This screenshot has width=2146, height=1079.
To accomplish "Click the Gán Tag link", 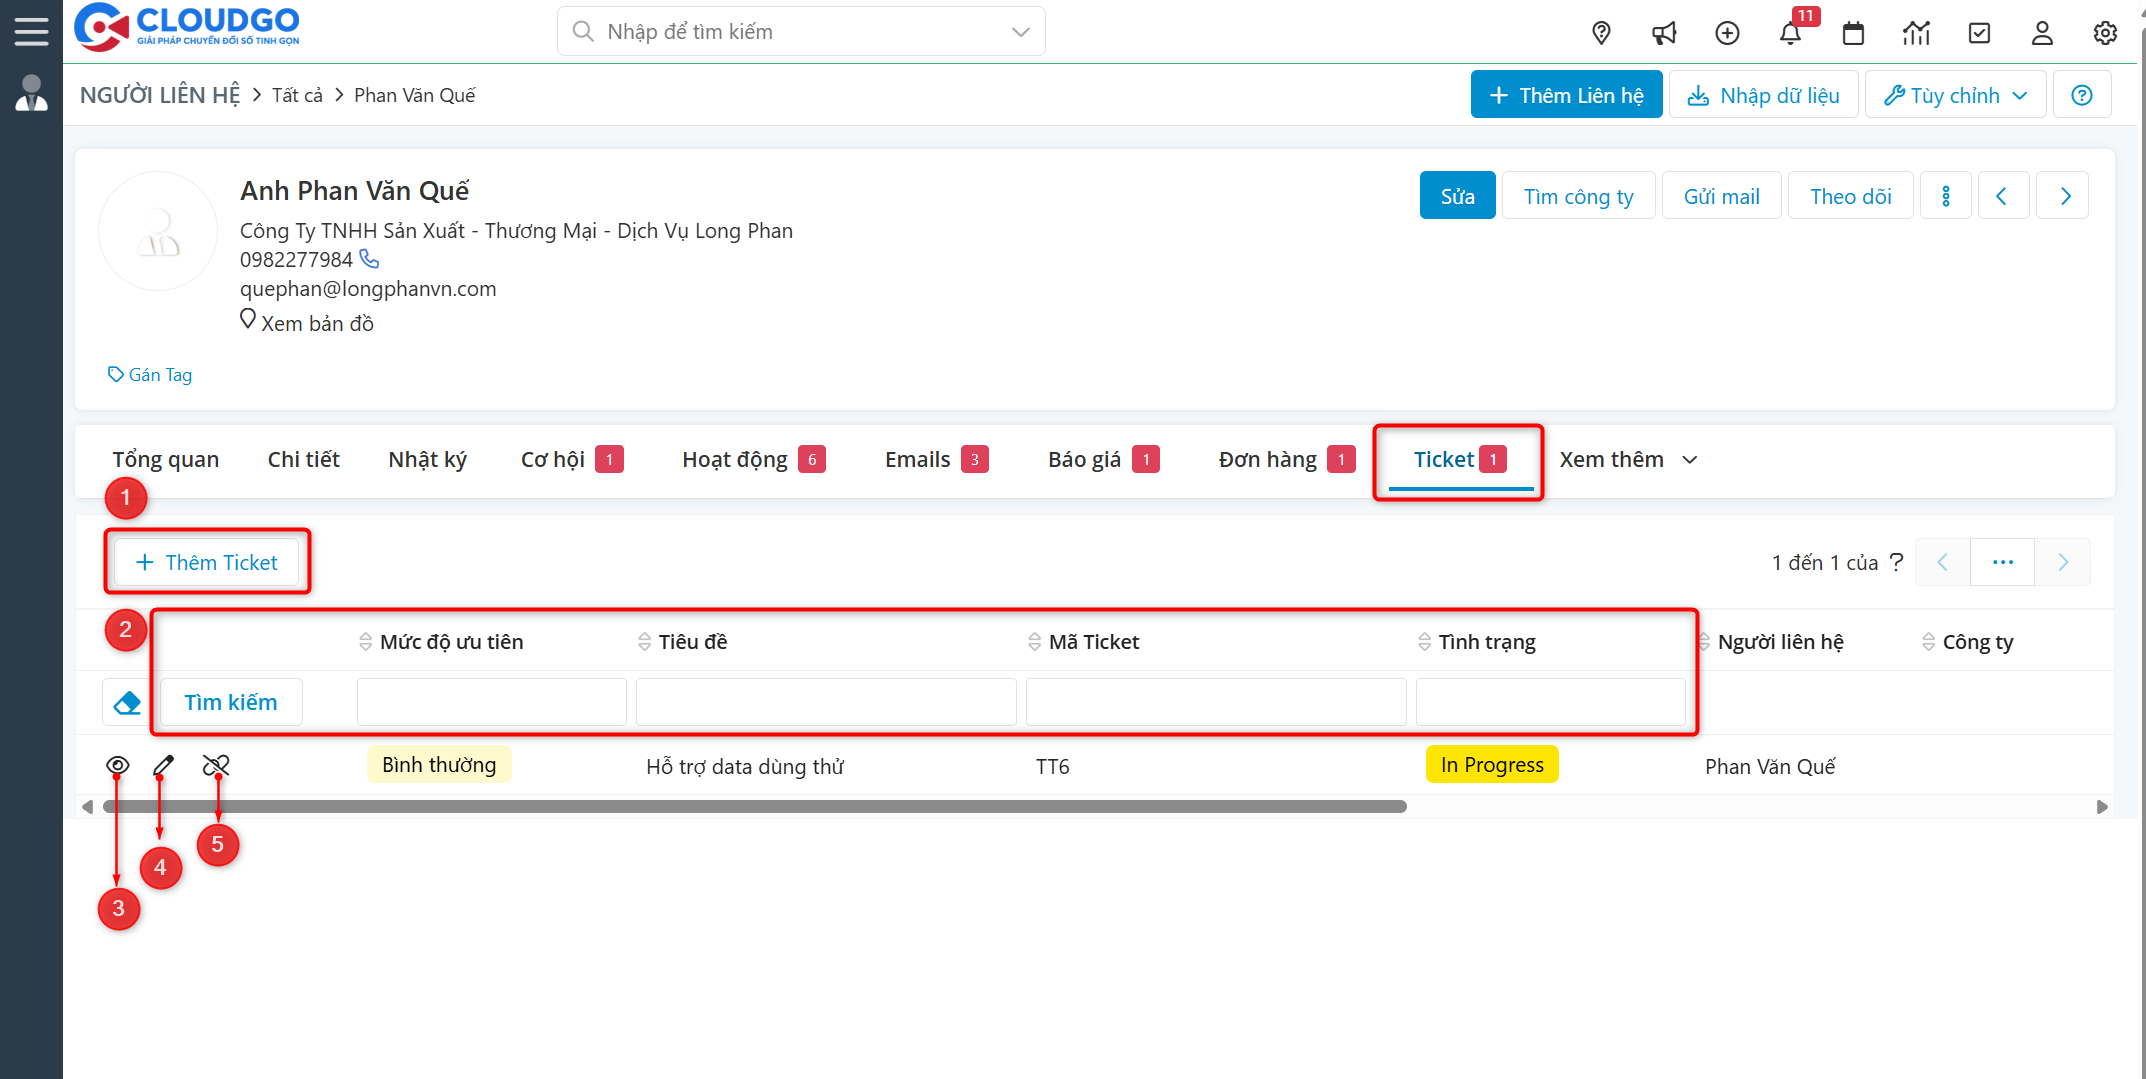I will coord(151,375).
